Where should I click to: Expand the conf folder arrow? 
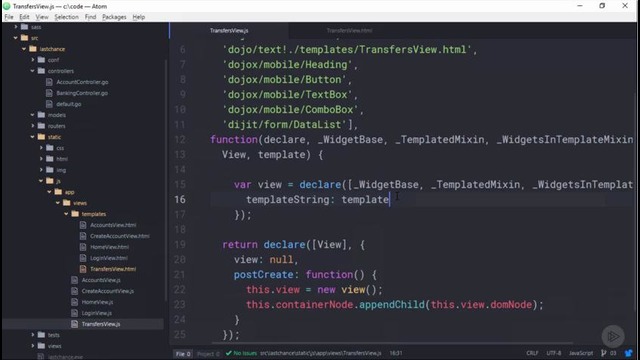[x=33, y=60]
